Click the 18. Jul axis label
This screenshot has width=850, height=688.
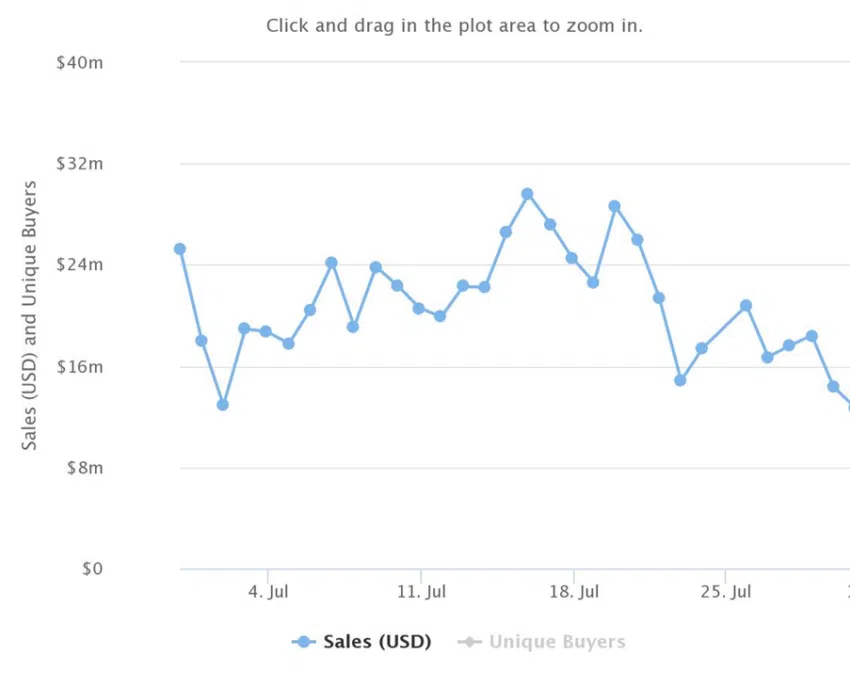pyautogui.click(x=574, y=591)
